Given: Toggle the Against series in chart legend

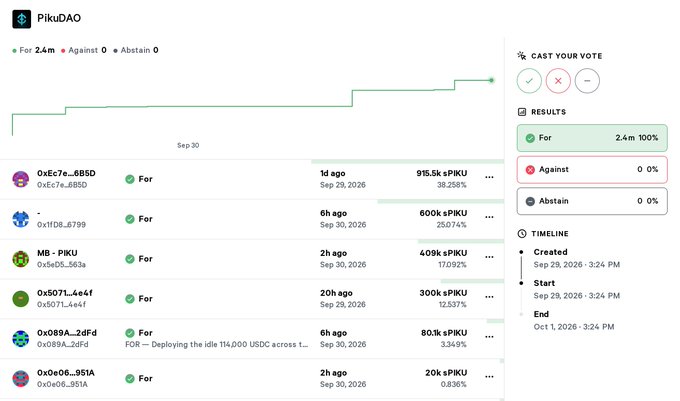Looking at the screenshot, I should pyautogui.click(x=84, y=50).
